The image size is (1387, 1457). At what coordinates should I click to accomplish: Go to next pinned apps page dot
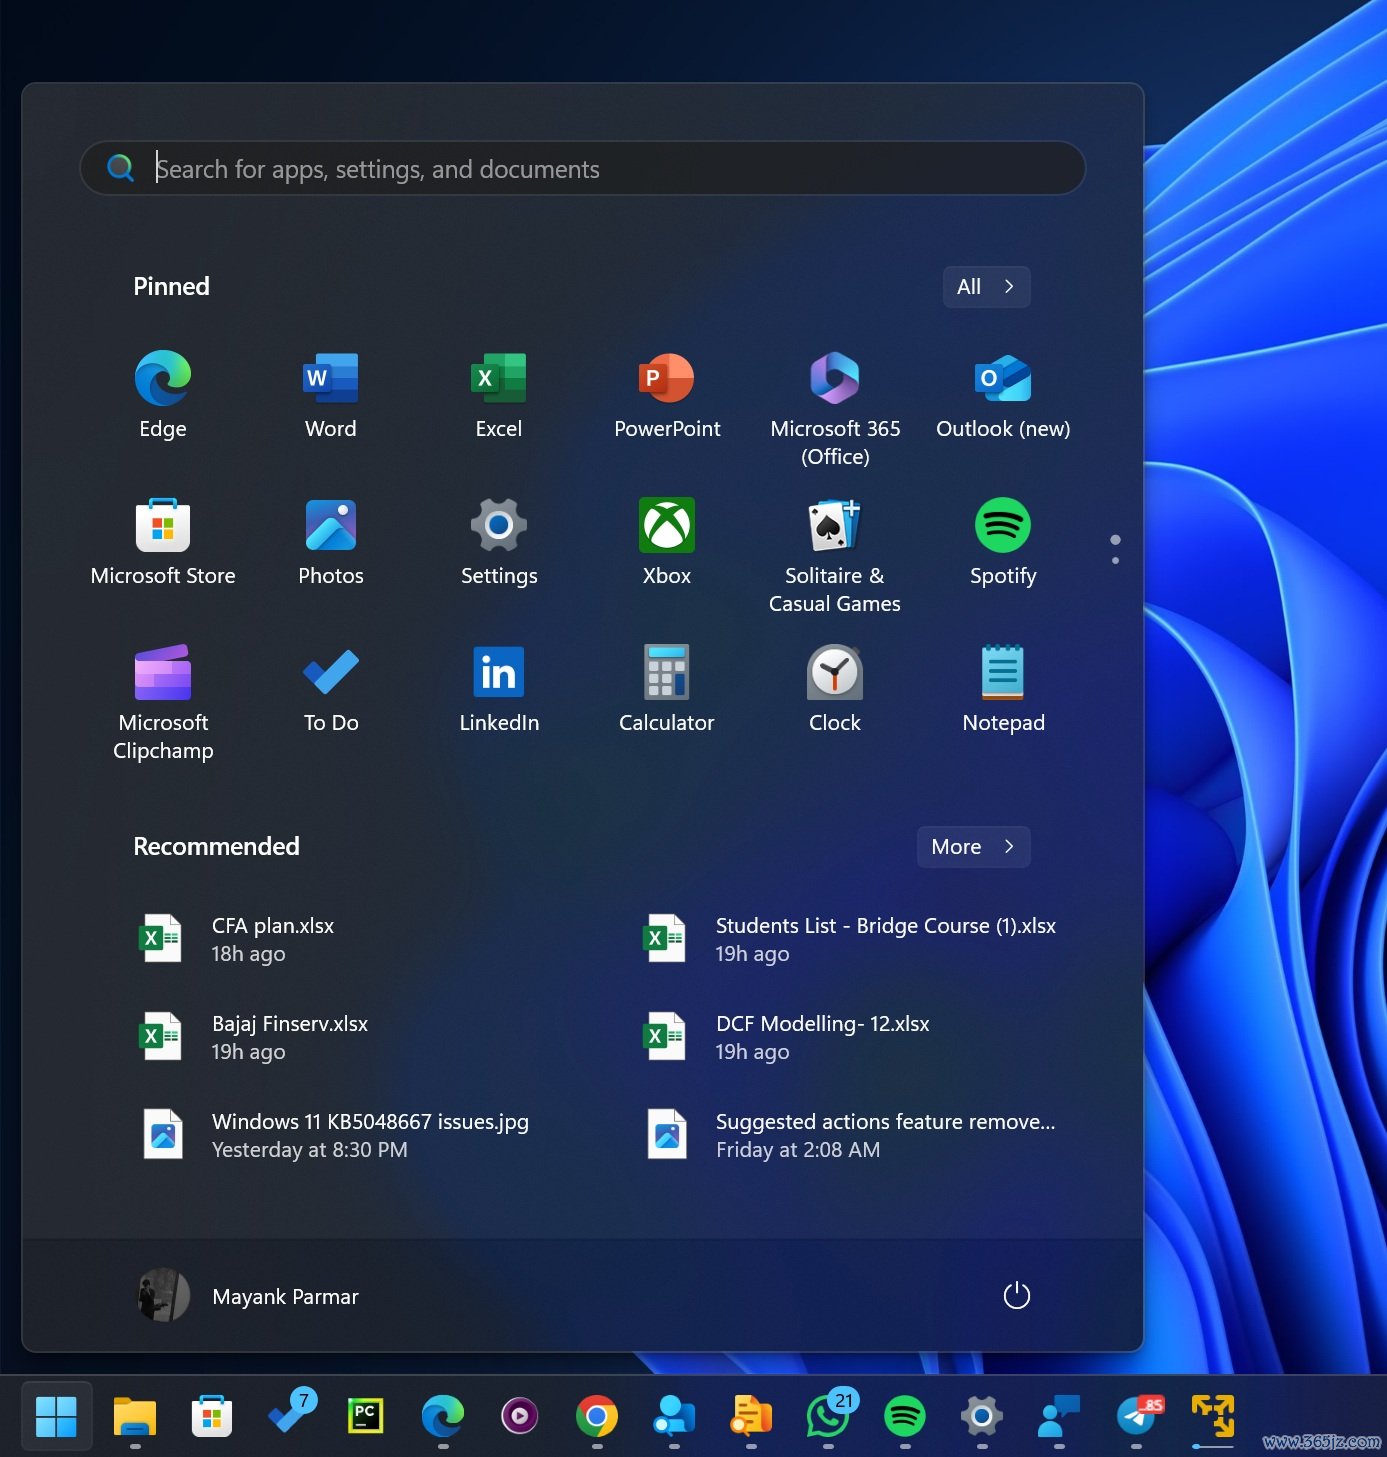[x=1115, y=560]
